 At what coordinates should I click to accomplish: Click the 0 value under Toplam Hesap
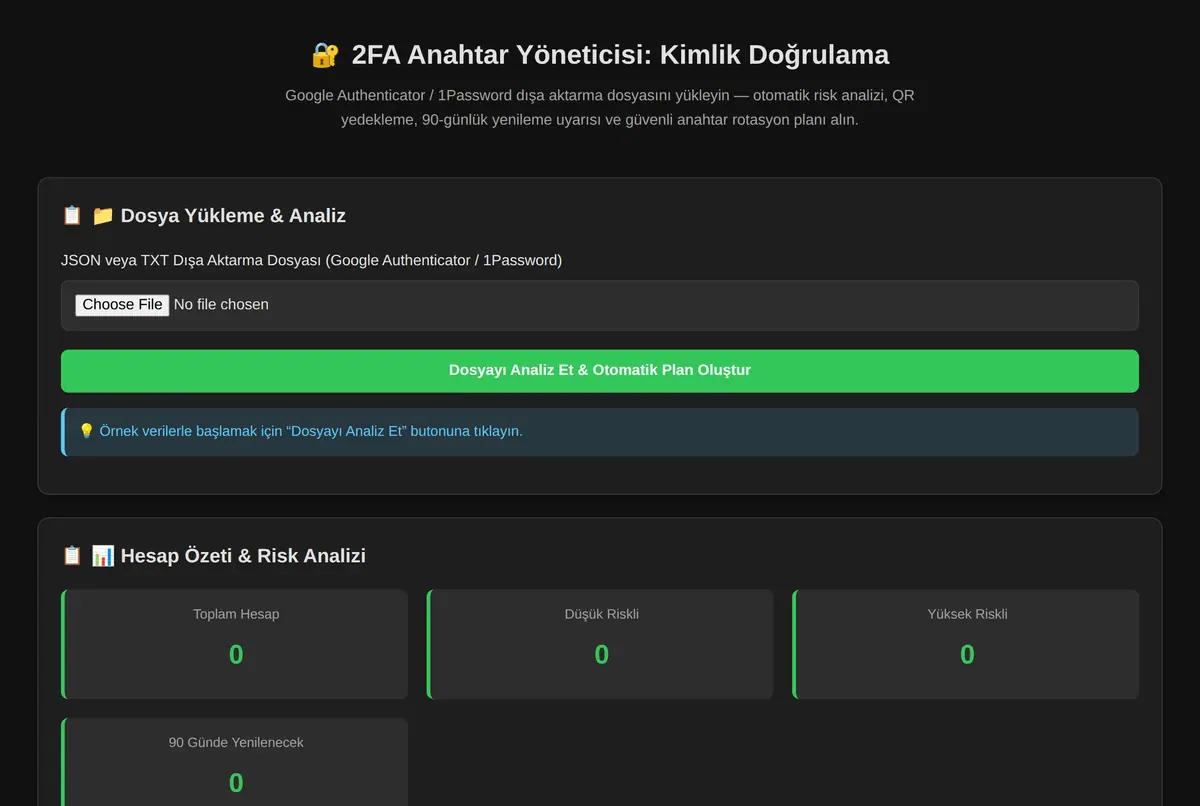(236, 655)
